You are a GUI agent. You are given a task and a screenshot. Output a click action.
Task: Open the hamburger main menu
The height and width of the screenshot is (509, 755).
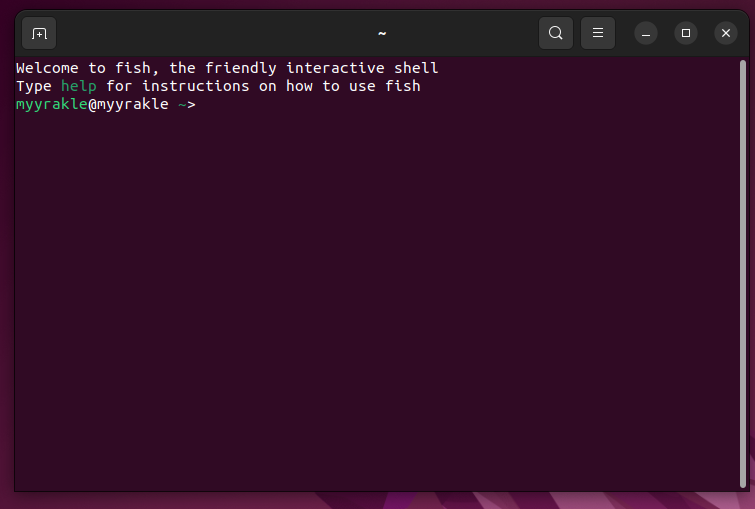tap(598, 33)
